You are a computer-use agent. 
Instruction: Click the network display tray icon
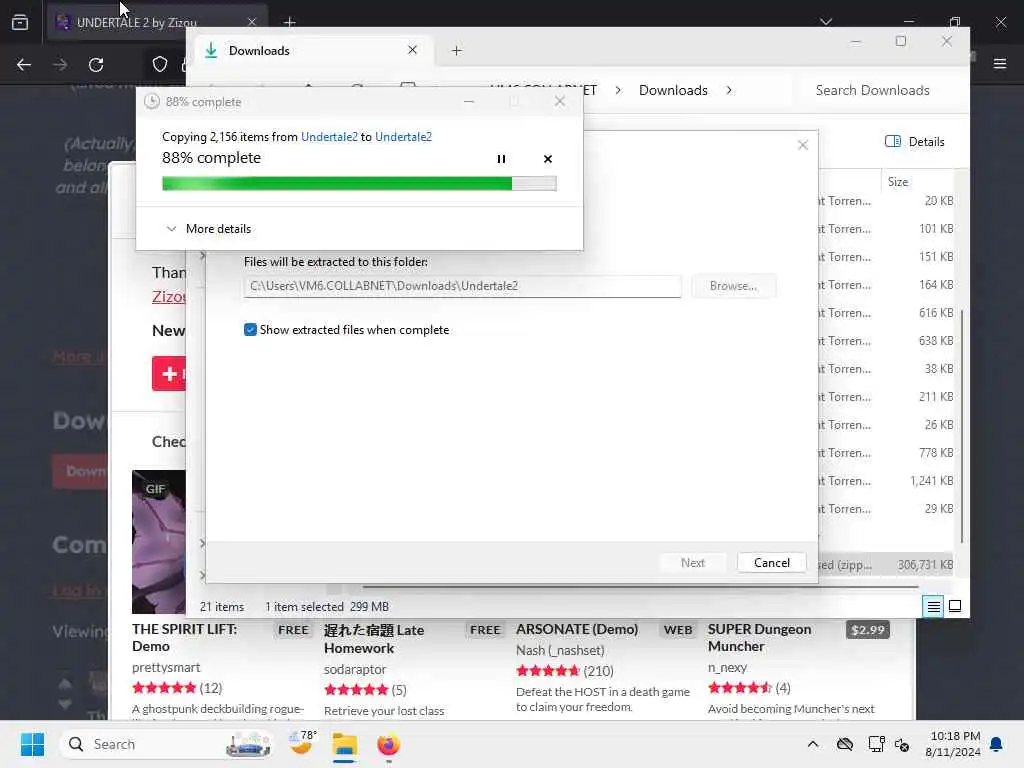point(876,744)
